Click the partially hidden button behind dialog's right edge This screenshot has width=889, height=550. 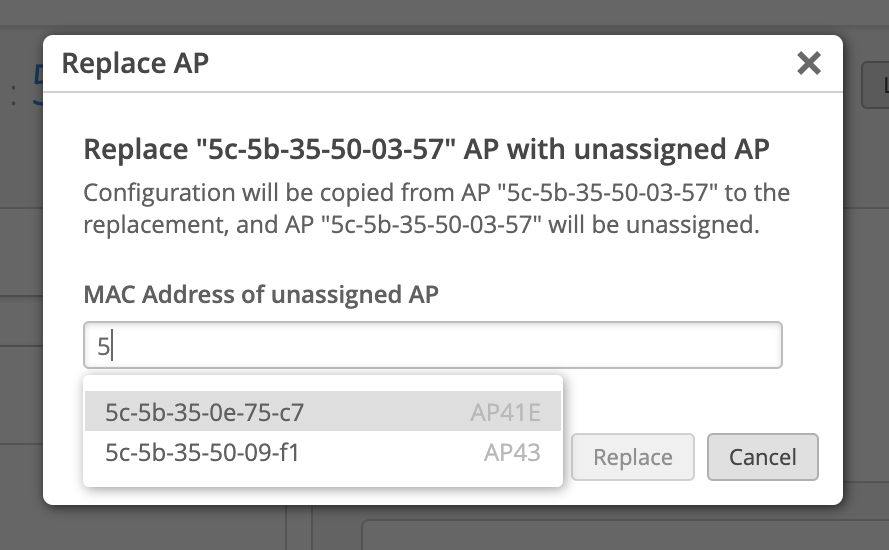point(874,86)
